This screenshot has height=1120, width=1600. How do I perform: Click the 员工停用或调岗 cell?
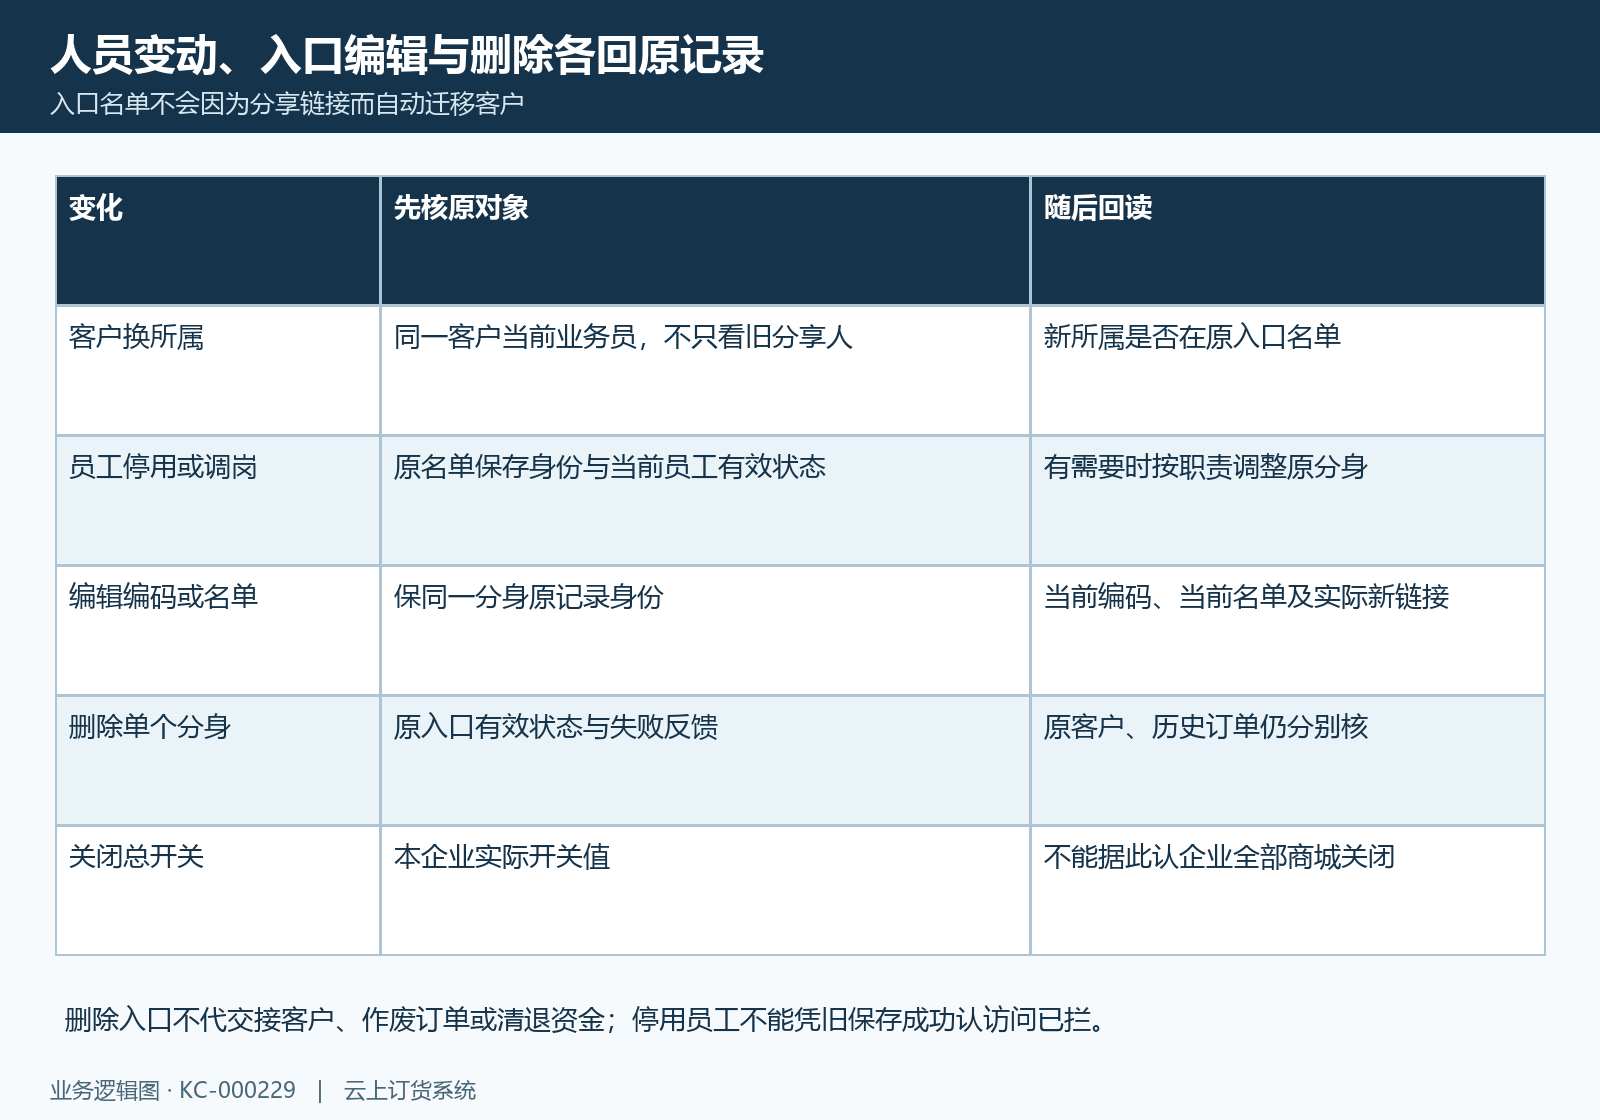[x=218, y=501]
